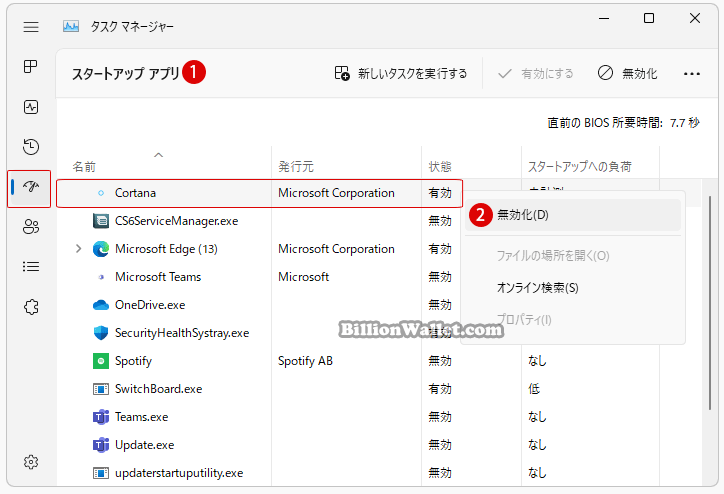724x494 pixels.
Task: Minimize the Task Manager window
Action: pos(604,18)
